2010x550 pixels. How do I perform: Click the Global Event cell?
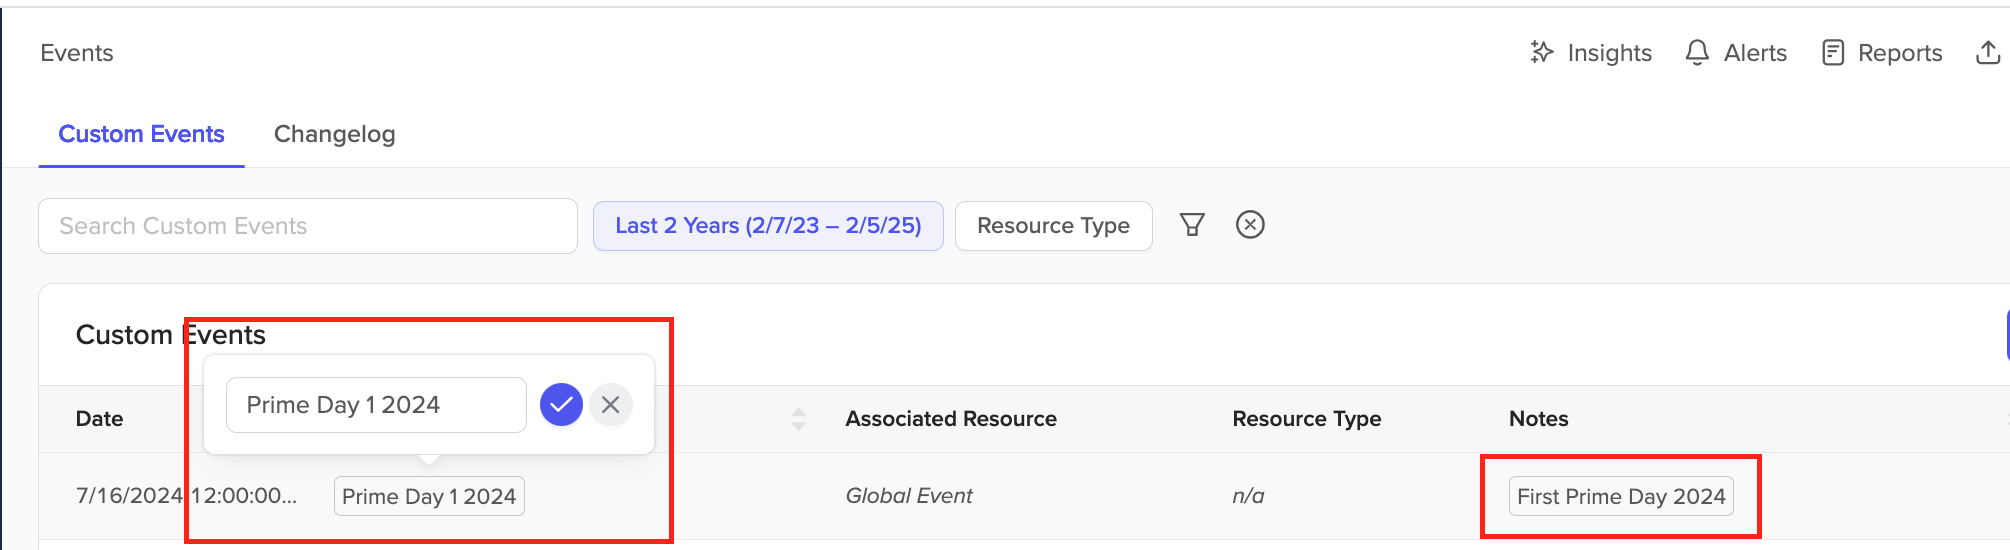coord(909,496)
